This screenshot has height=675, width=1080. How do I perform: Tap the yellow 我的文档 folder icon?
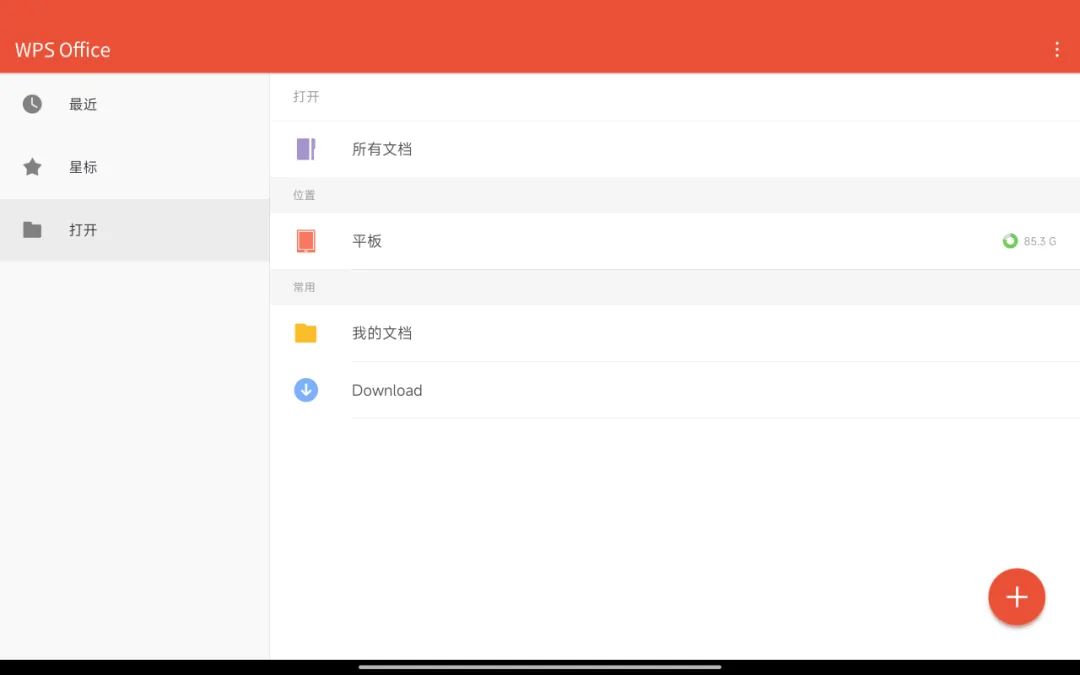(x=306, y=333)
